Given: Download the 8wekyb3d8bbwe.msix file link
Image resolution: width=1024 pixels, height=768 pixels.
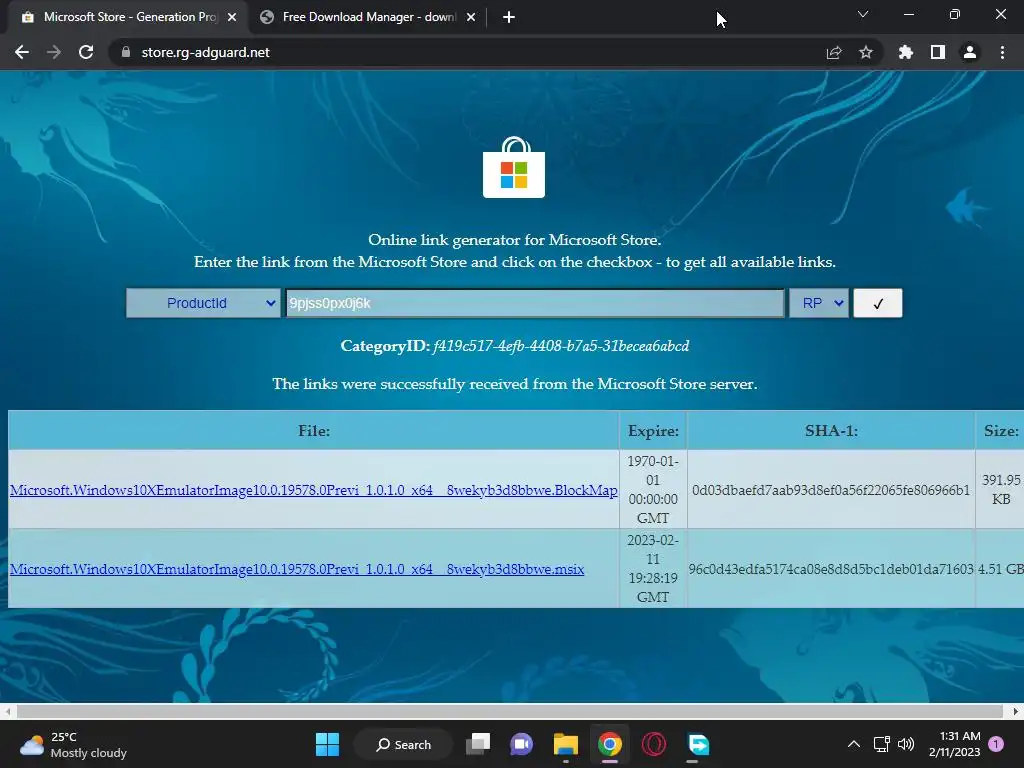Looking at the screenshot, I should (297, 569).
